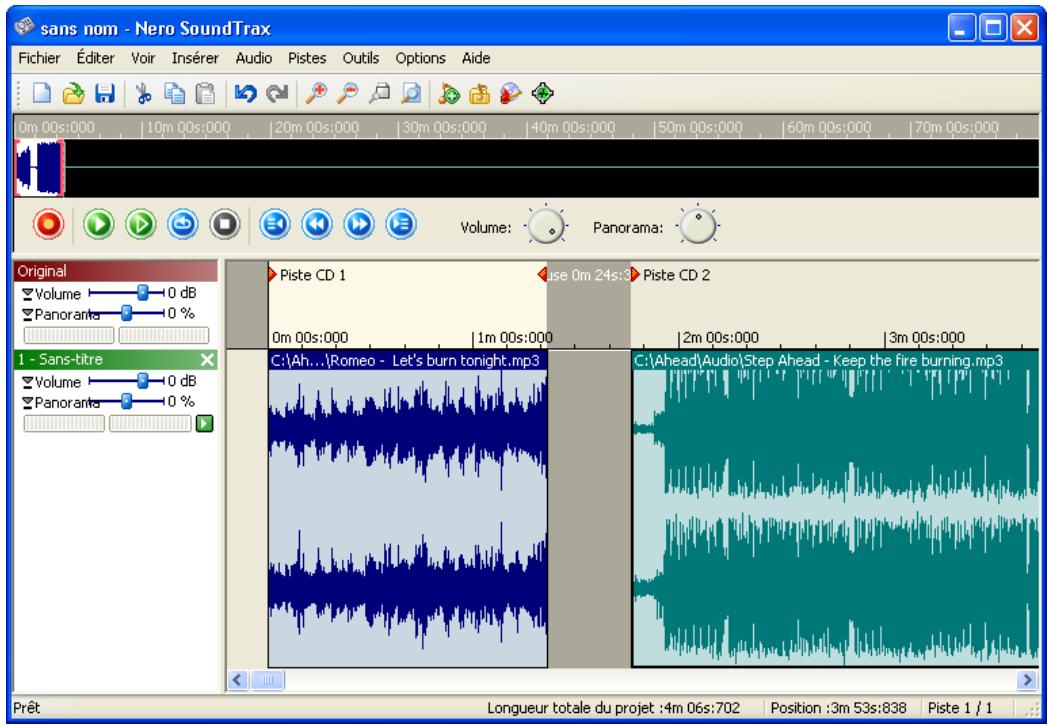
Task: Click the yellow box with arrow icon
Action: coord(479,94)
